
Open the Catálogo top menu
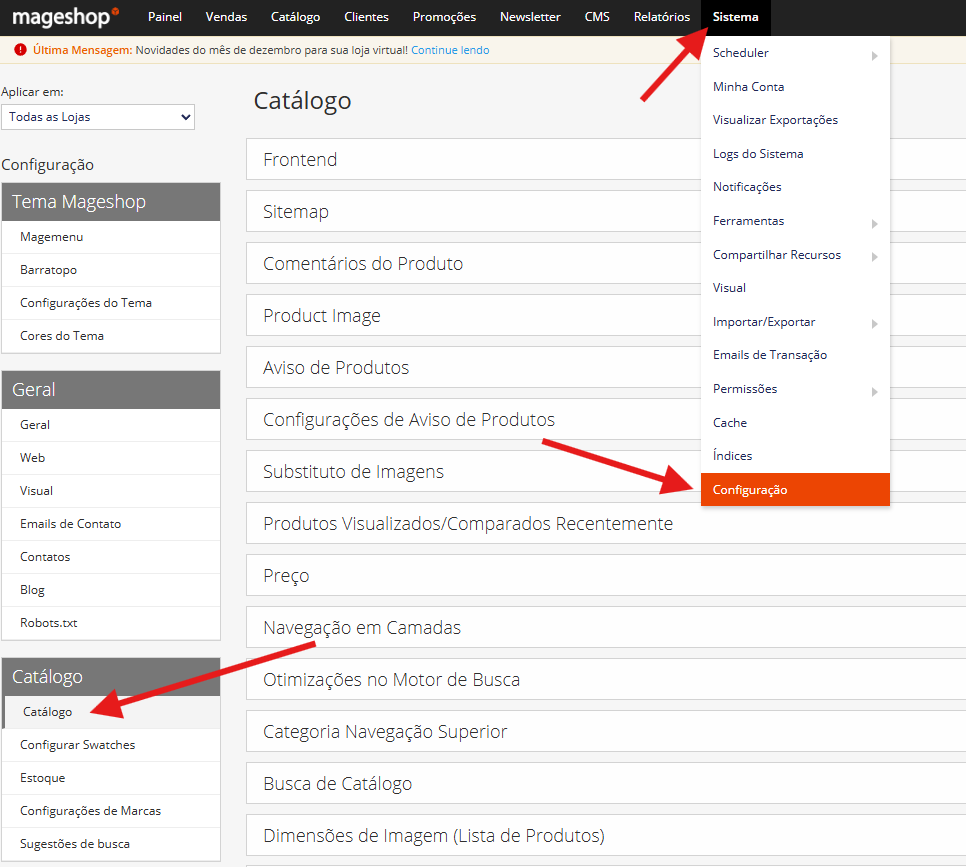pyautogui.click(x=295, y=17)
